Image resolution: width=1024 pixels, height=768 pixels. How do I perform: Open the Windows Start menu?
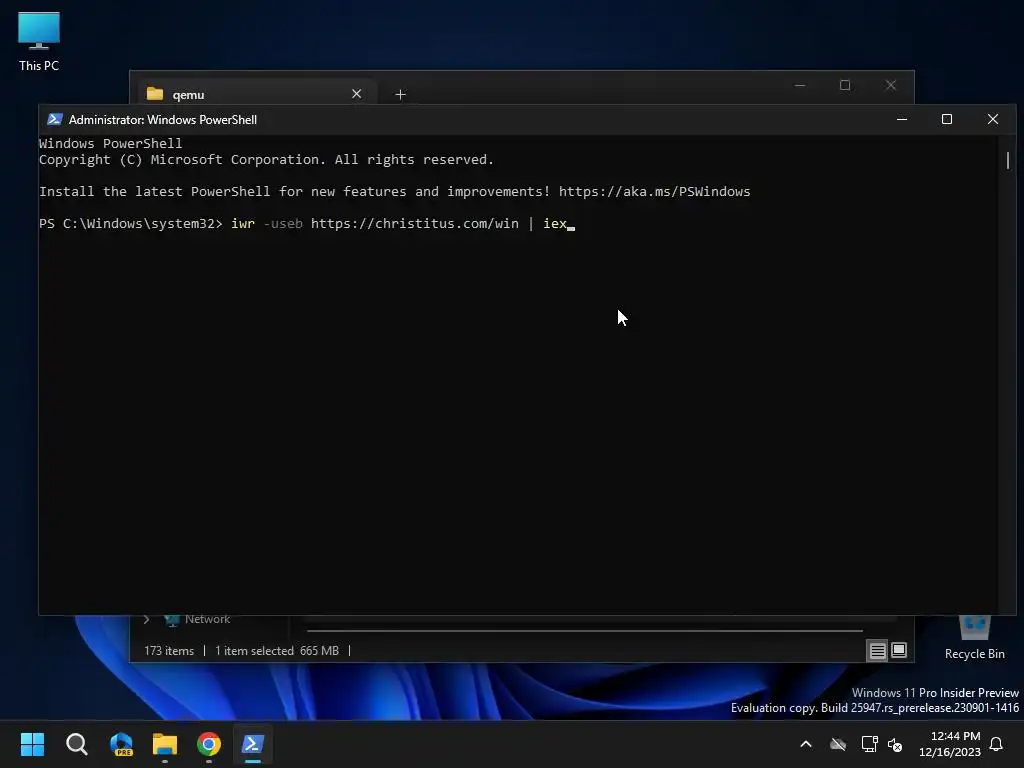[32, 744]
